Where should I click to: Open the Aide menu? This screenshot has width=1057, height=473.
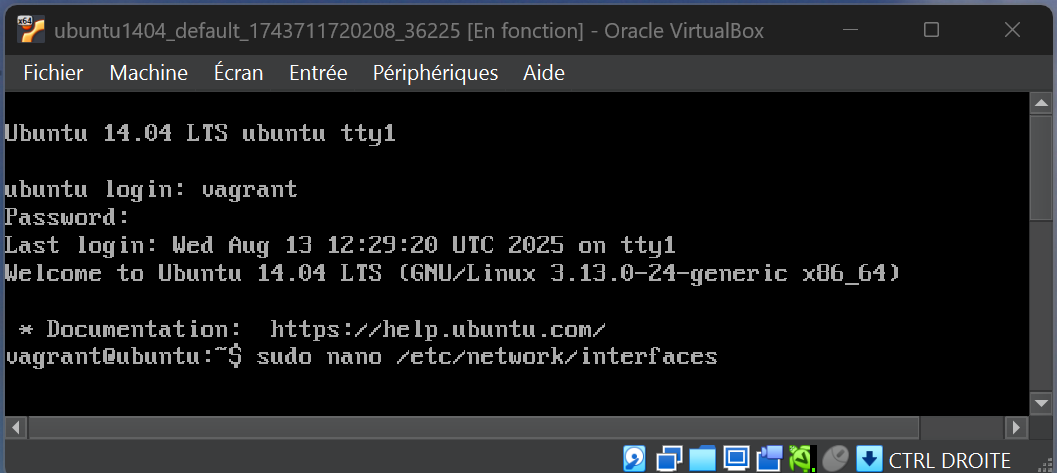pyautogui.click(x=544, y=73)
